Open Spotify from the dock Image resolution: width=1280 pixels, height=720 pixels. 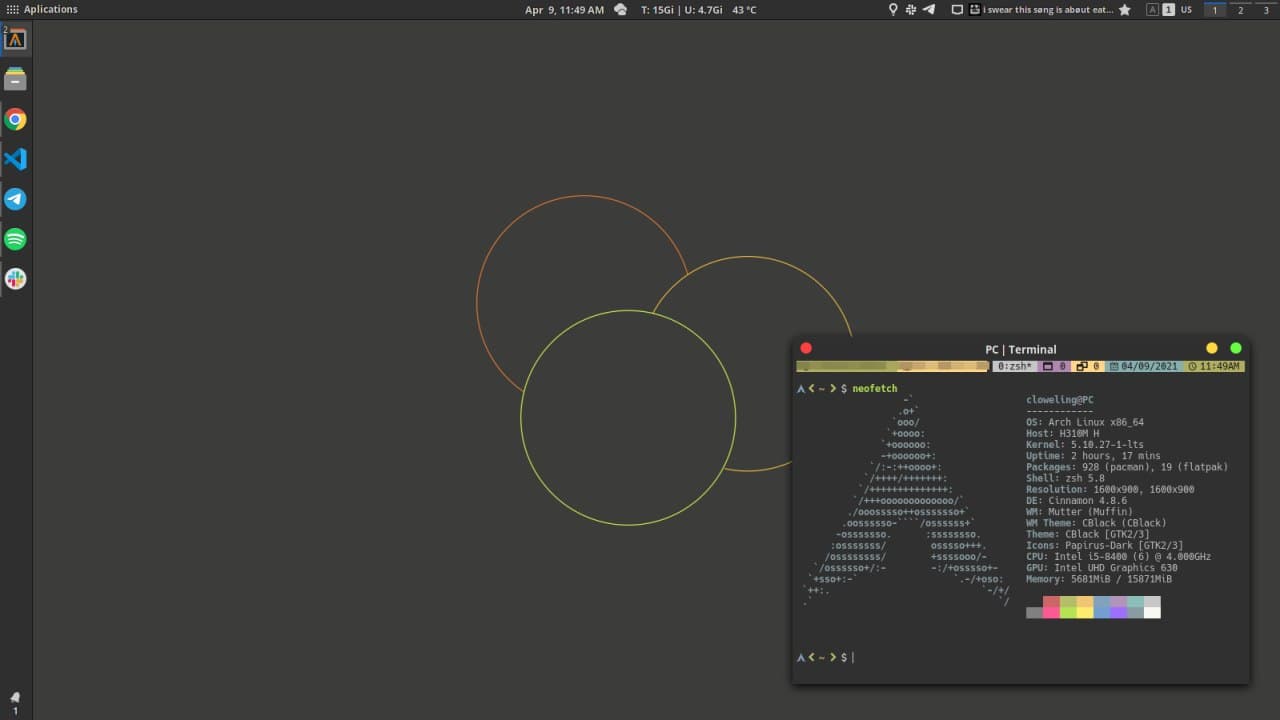coord(16,239)
